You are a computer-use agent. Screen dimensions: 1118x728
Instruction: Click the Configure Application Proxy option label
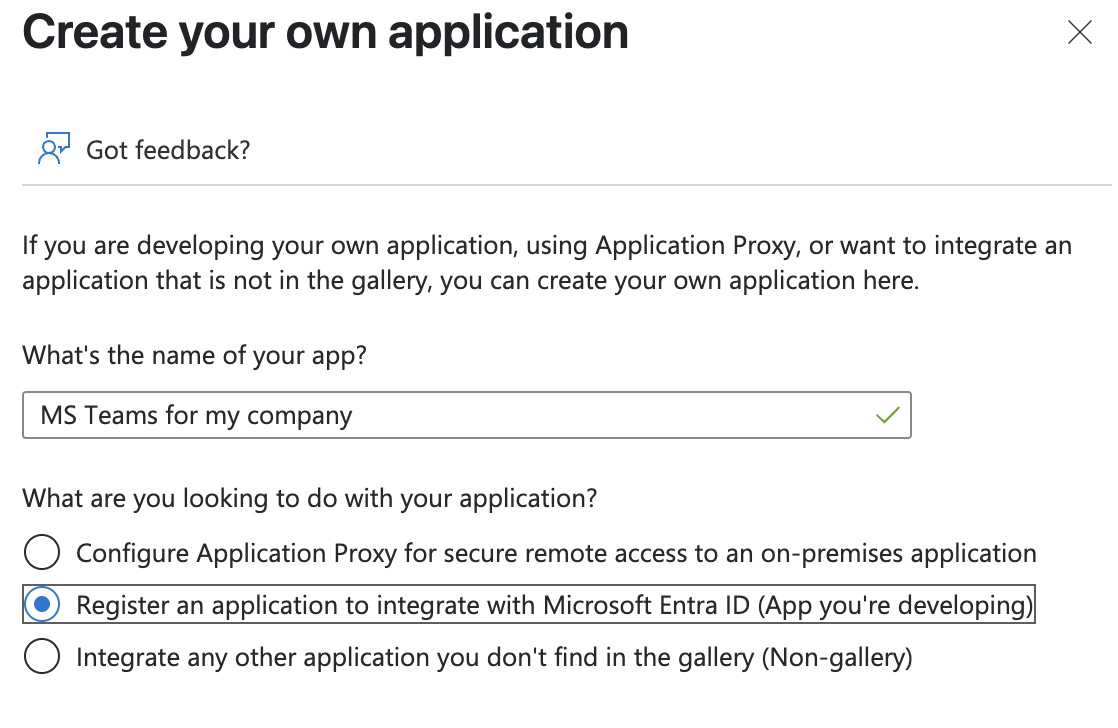pos(556,553)
